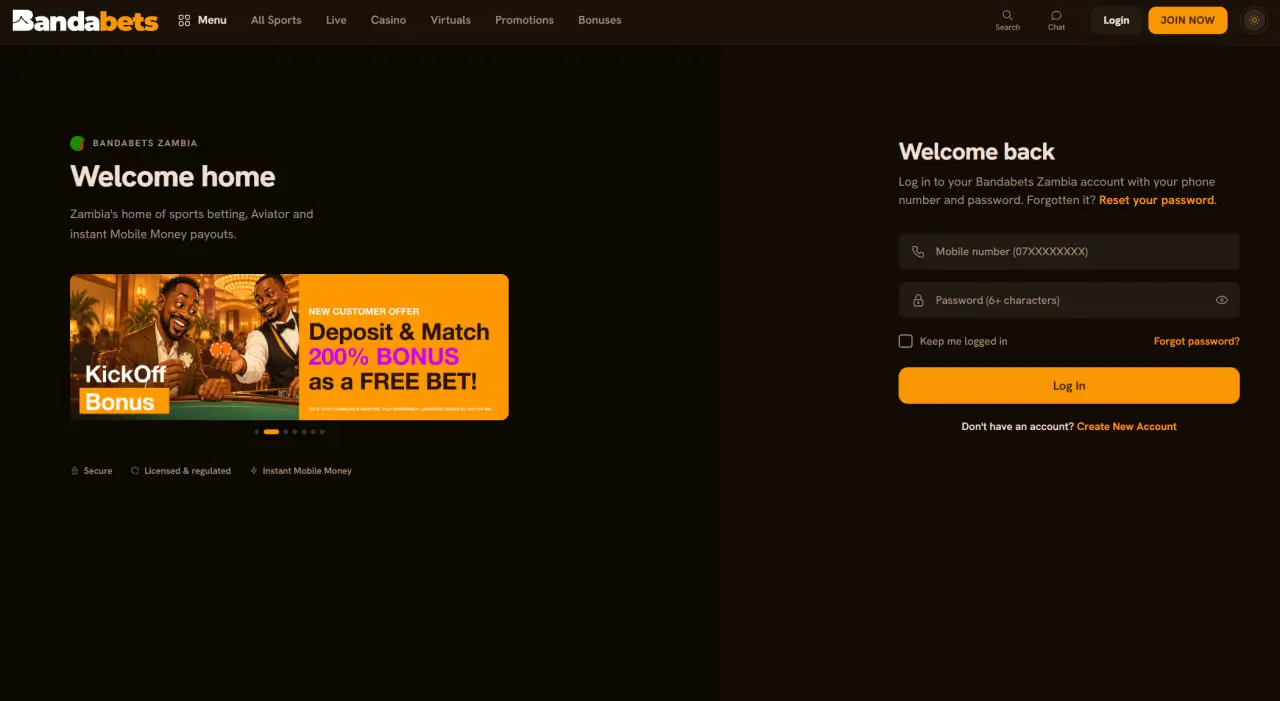Go to the Live section
Viewport: 1280px width, 701px height.
coord(336,20)
